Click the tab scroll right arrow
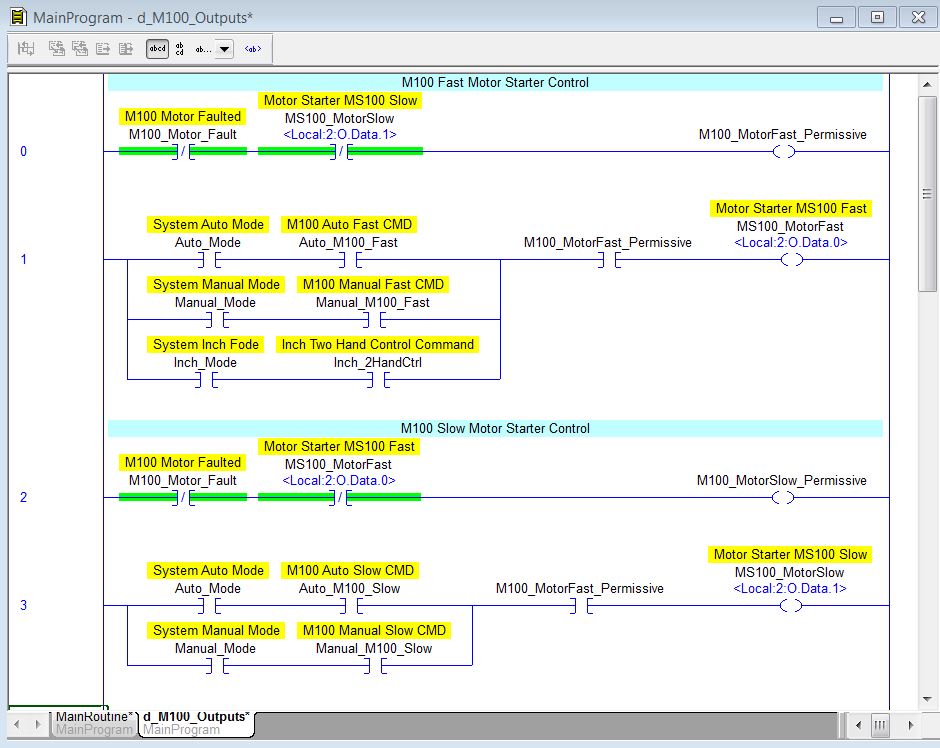The image size is (940, 748). (x=38, y=724)
